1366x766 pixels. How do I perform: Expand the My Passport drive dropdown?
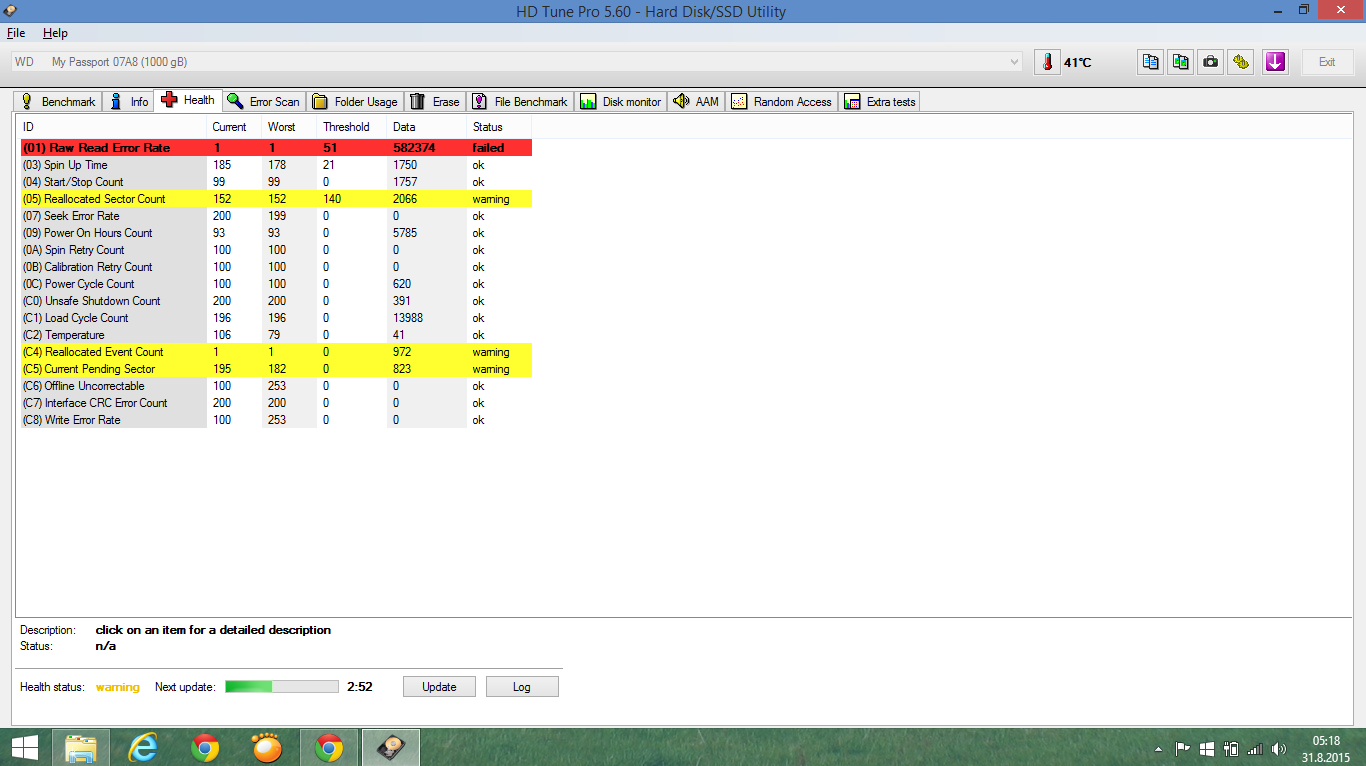1015,62
